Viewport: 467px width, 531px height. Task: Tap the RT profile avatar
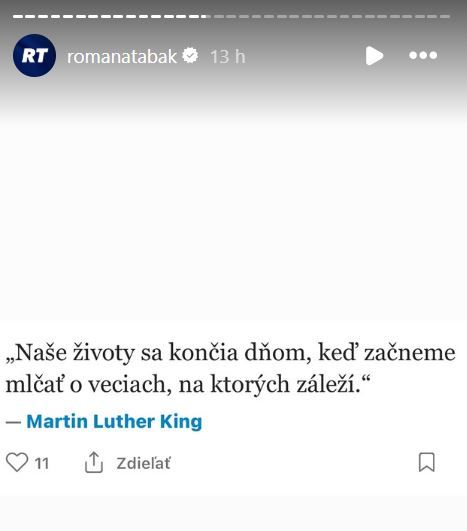pyautogui.click(x=34, y=55)
